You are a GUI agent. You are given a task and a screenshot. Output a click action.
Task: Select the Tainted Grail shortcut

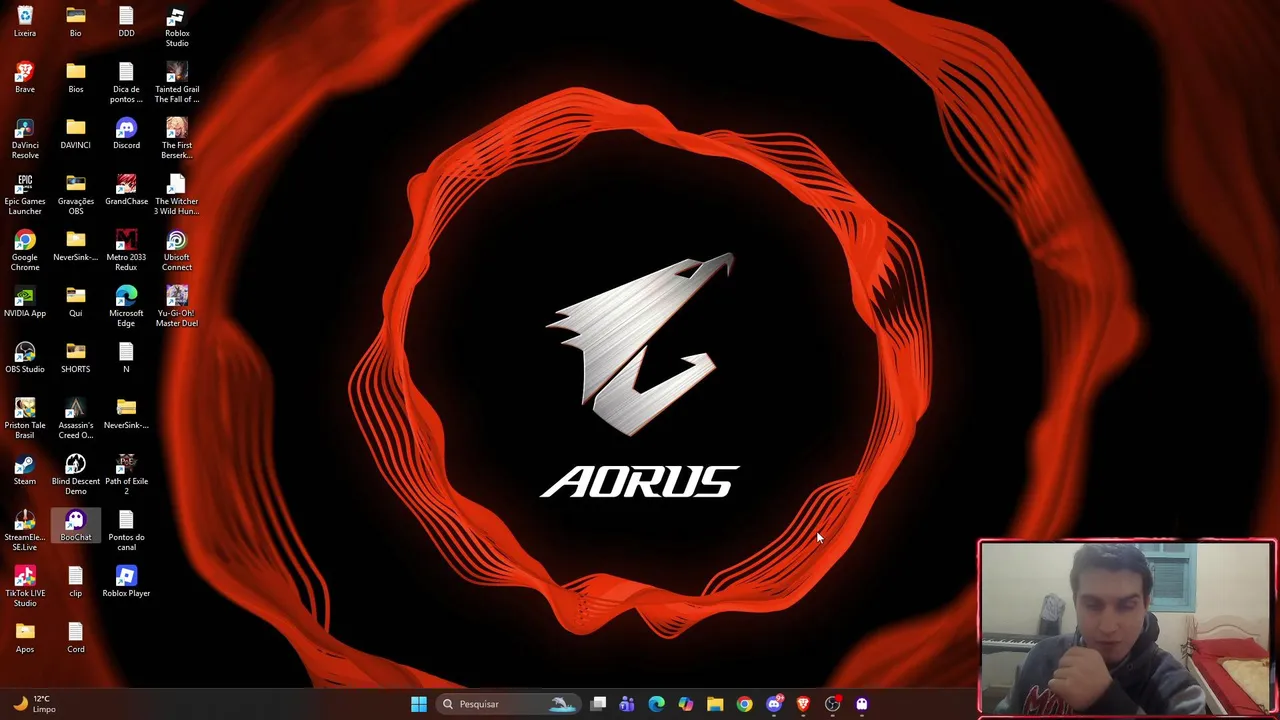pyautogui.click(x=177, y=83)
